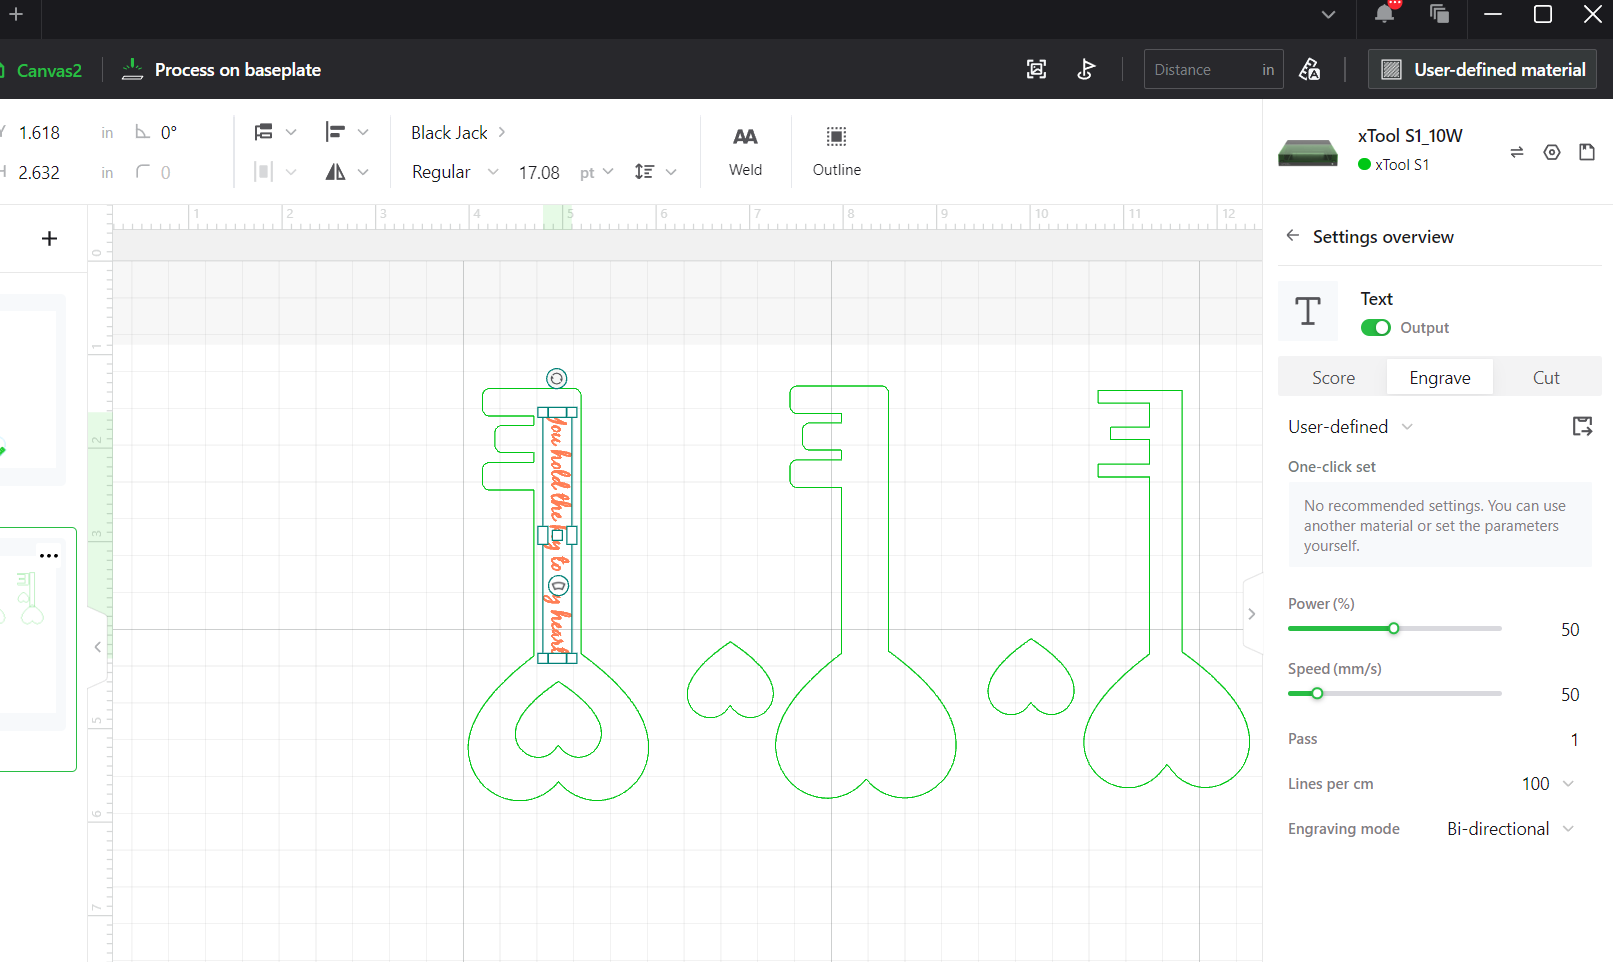
Task: Expand the align options dropdown arrow
Action: point(363,132)
